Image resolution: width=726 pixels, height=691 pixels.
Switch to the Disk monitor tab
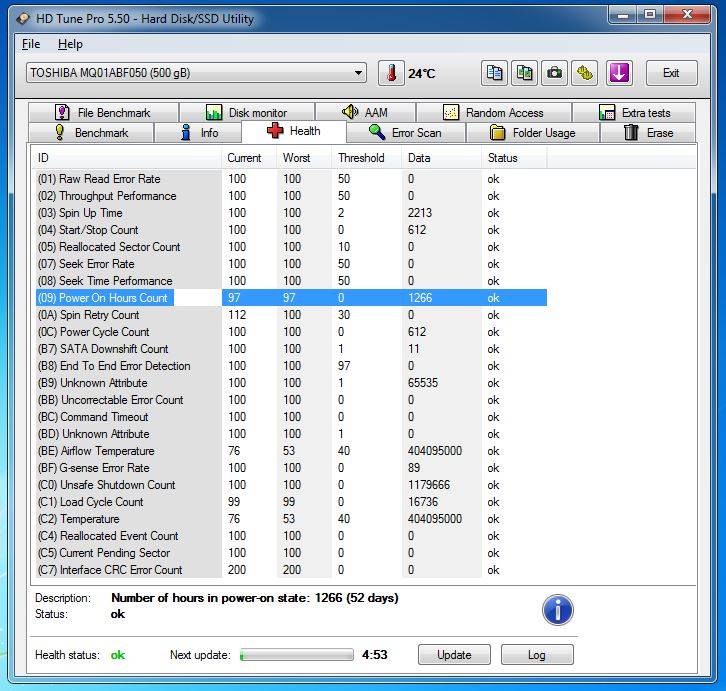click(247, 113)
